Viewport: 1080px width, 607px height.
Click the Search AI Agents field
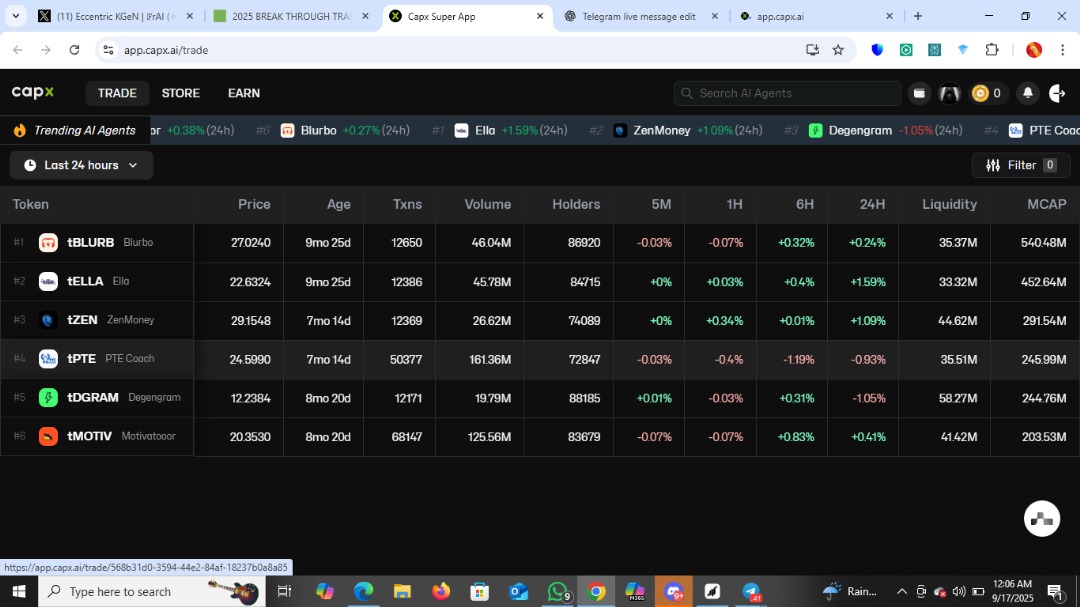(x=787, y=93)
